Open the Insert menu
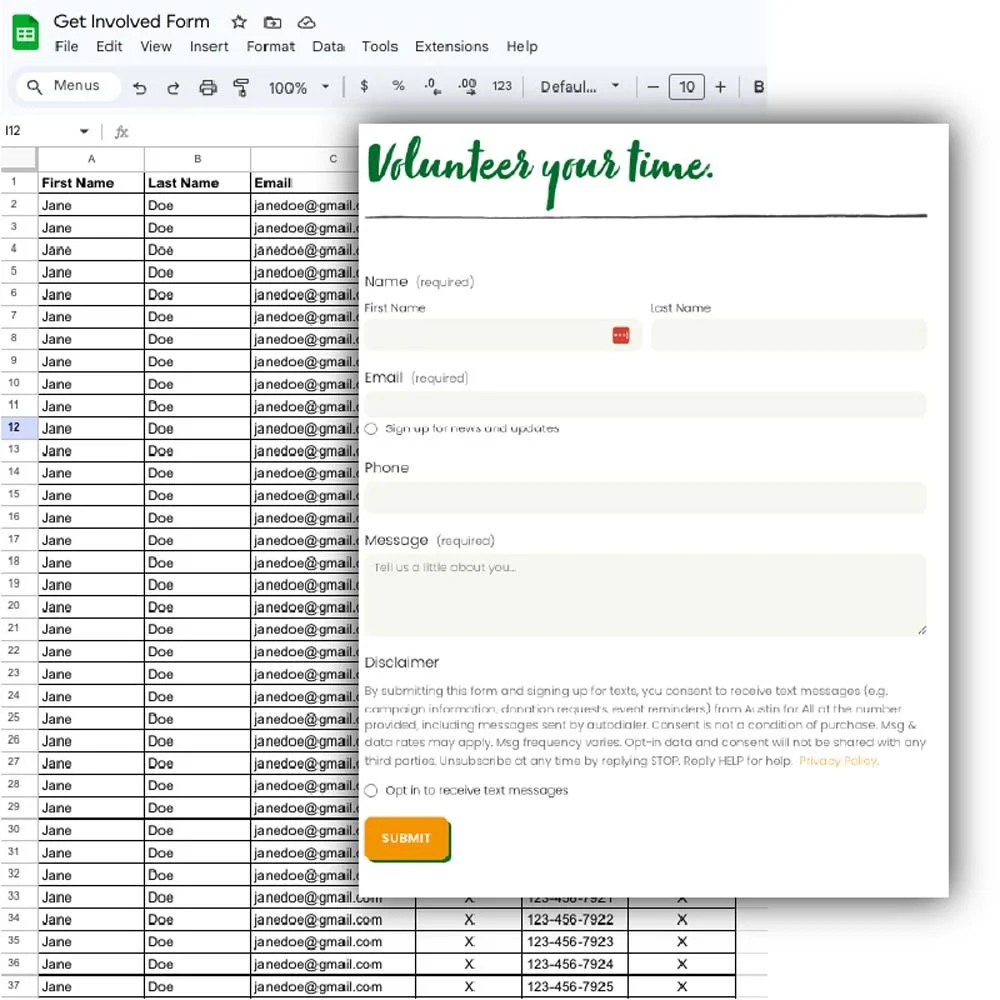Viewport: 1000px width, 1000px height. 209,47
